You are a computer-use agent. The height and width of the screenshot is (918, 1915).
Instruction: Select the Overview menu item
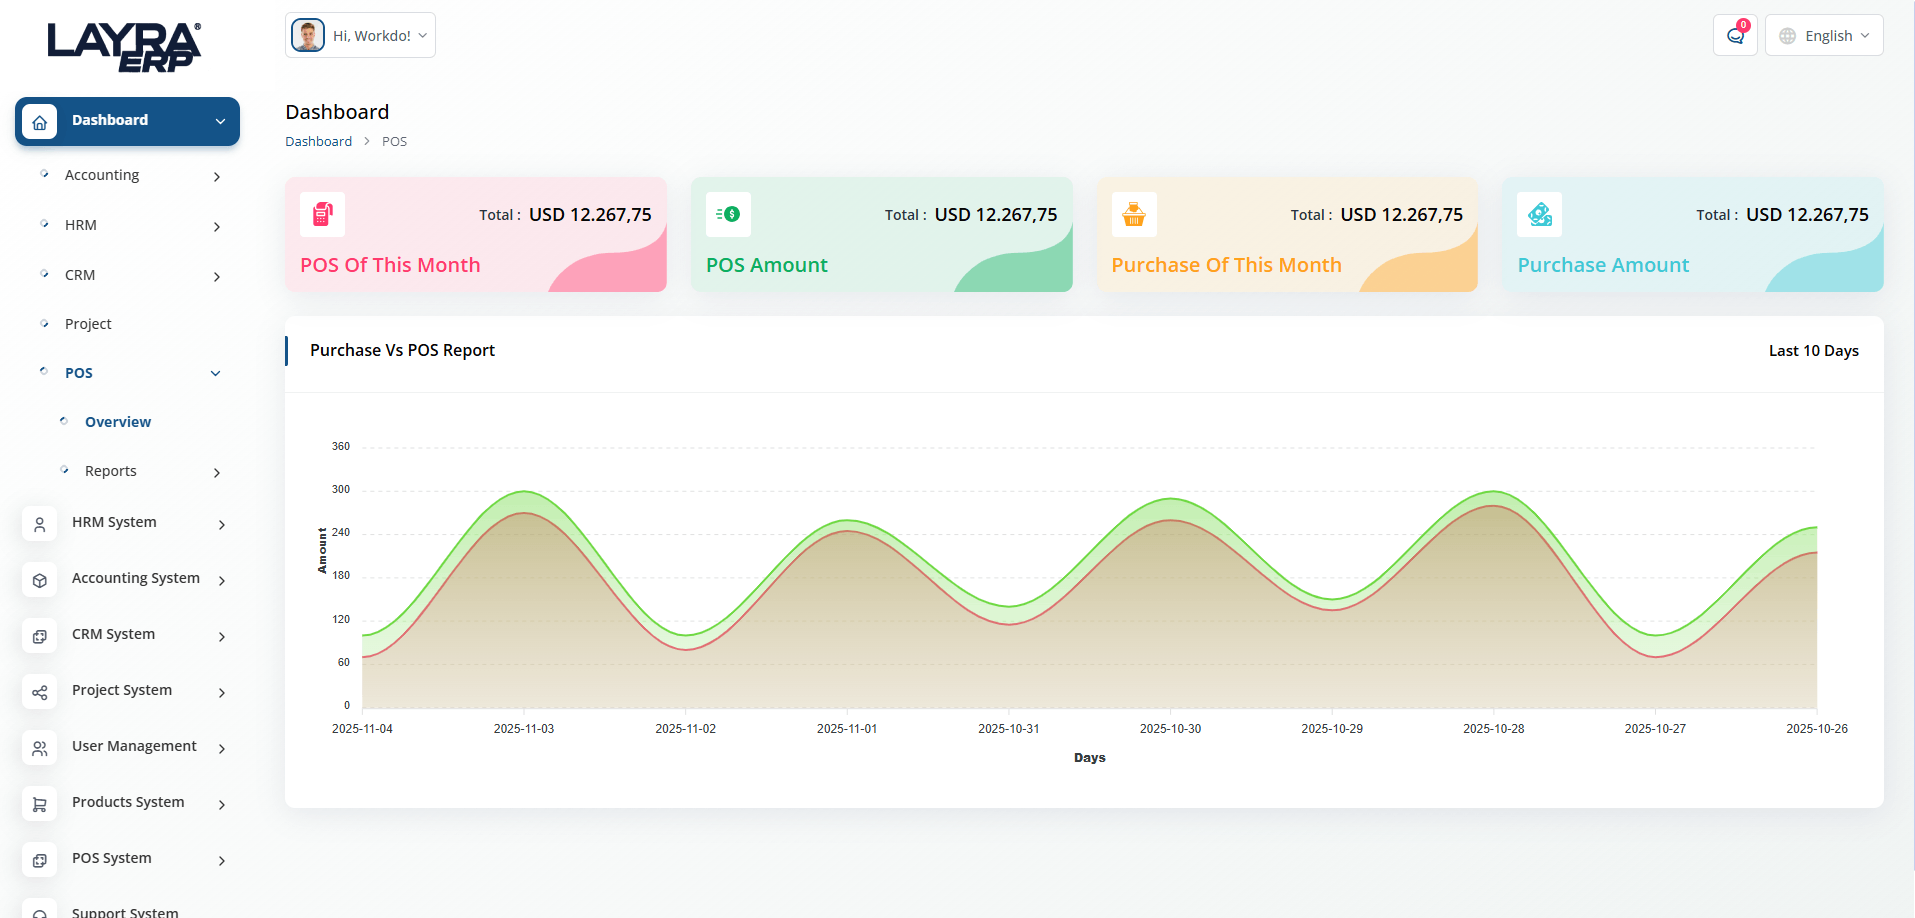118,422
